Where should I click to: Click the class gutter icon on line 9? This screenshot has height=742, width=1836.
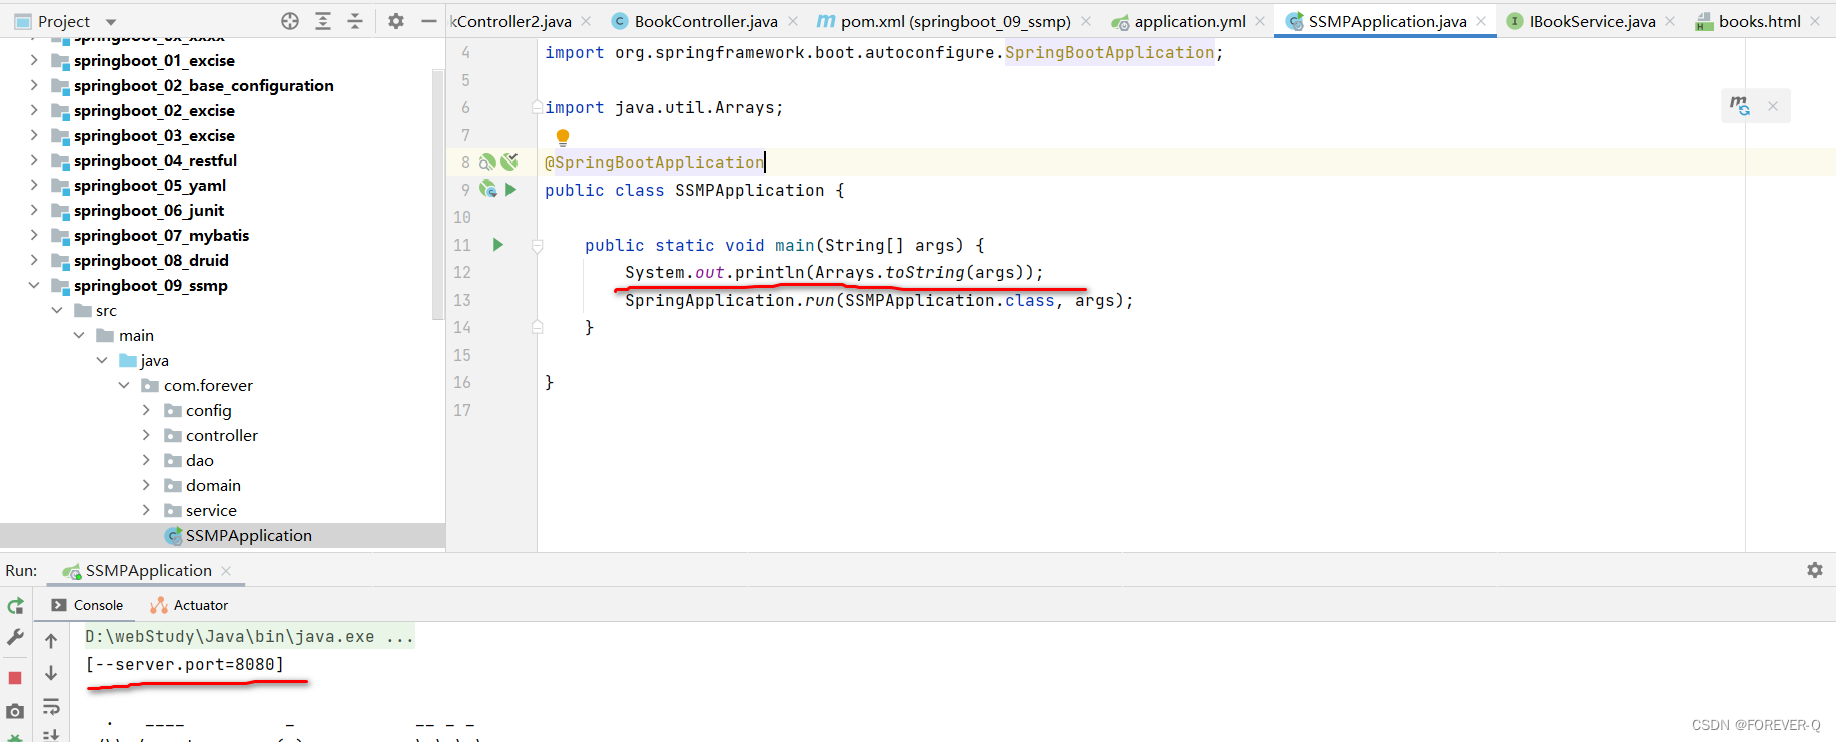487,189
